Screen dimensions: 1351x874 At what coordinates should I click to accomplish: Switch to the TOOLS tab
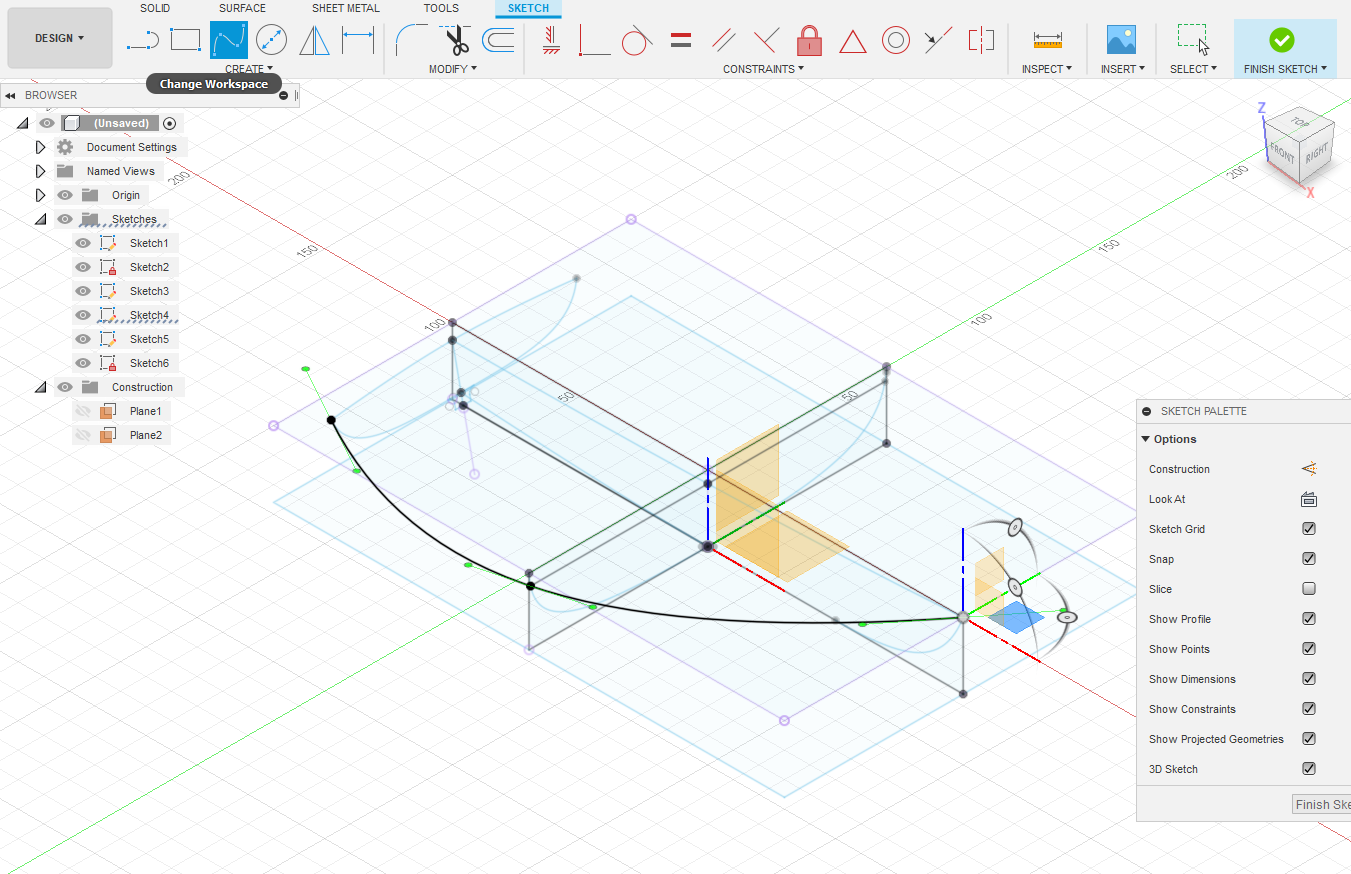(x=441, y=8)
